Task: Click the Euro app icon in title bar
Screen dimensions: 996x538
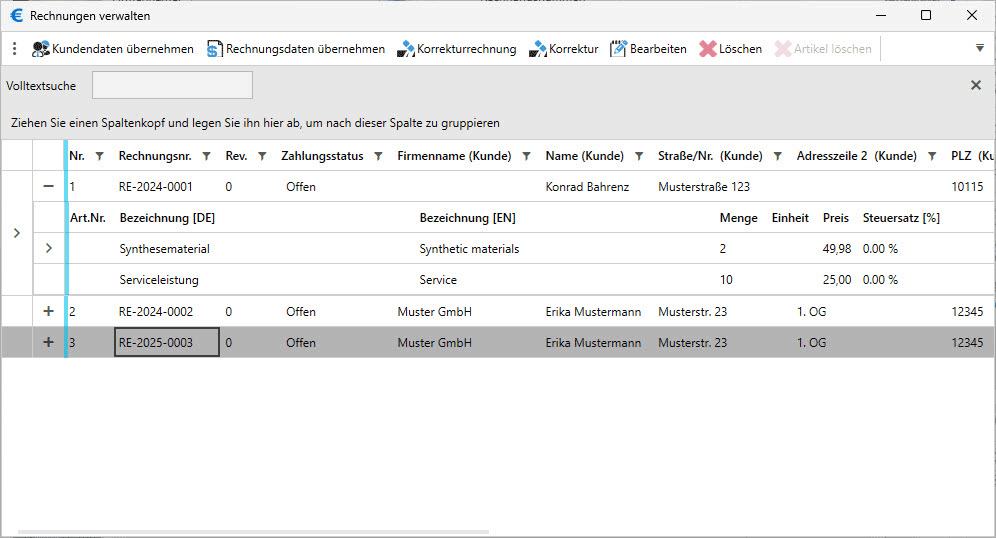Action: [x=17, y=15]
